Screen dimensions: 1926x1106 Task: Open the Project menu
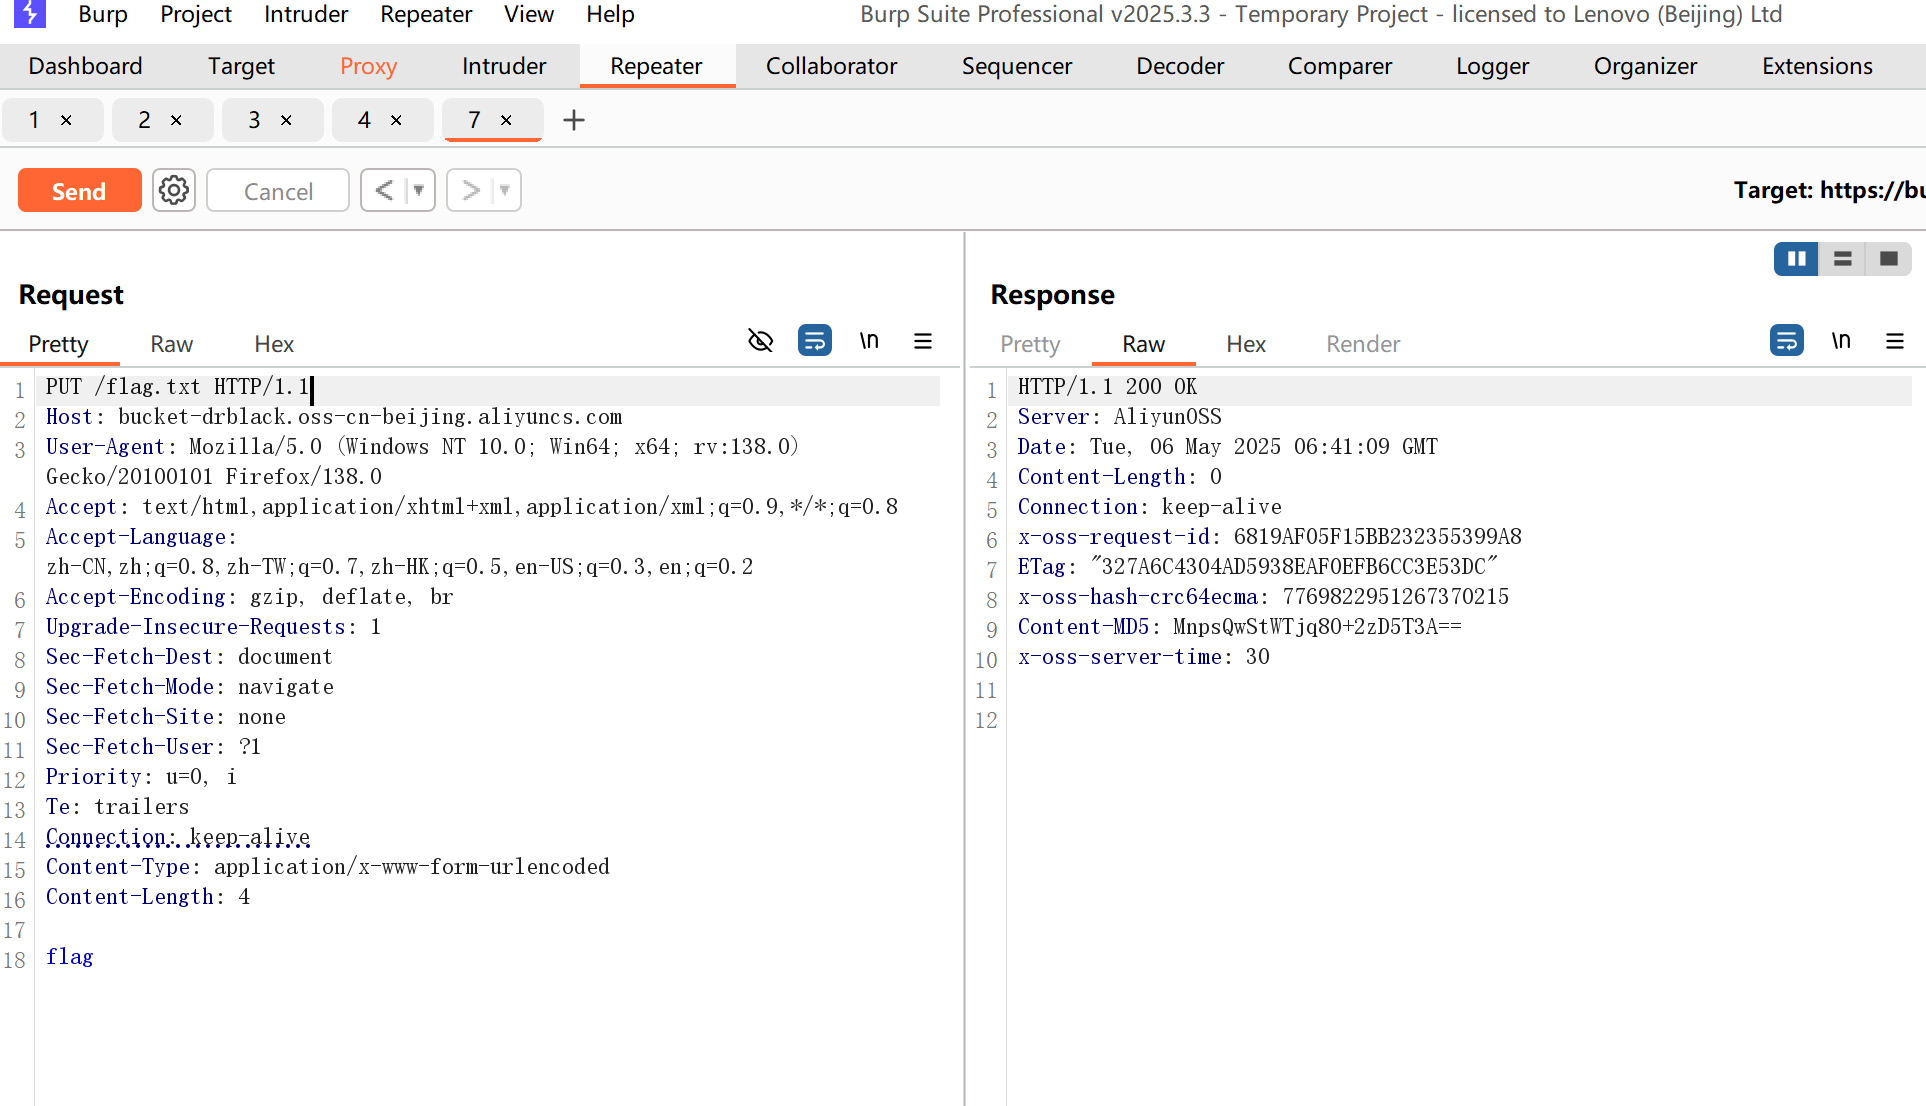(196, 14)
